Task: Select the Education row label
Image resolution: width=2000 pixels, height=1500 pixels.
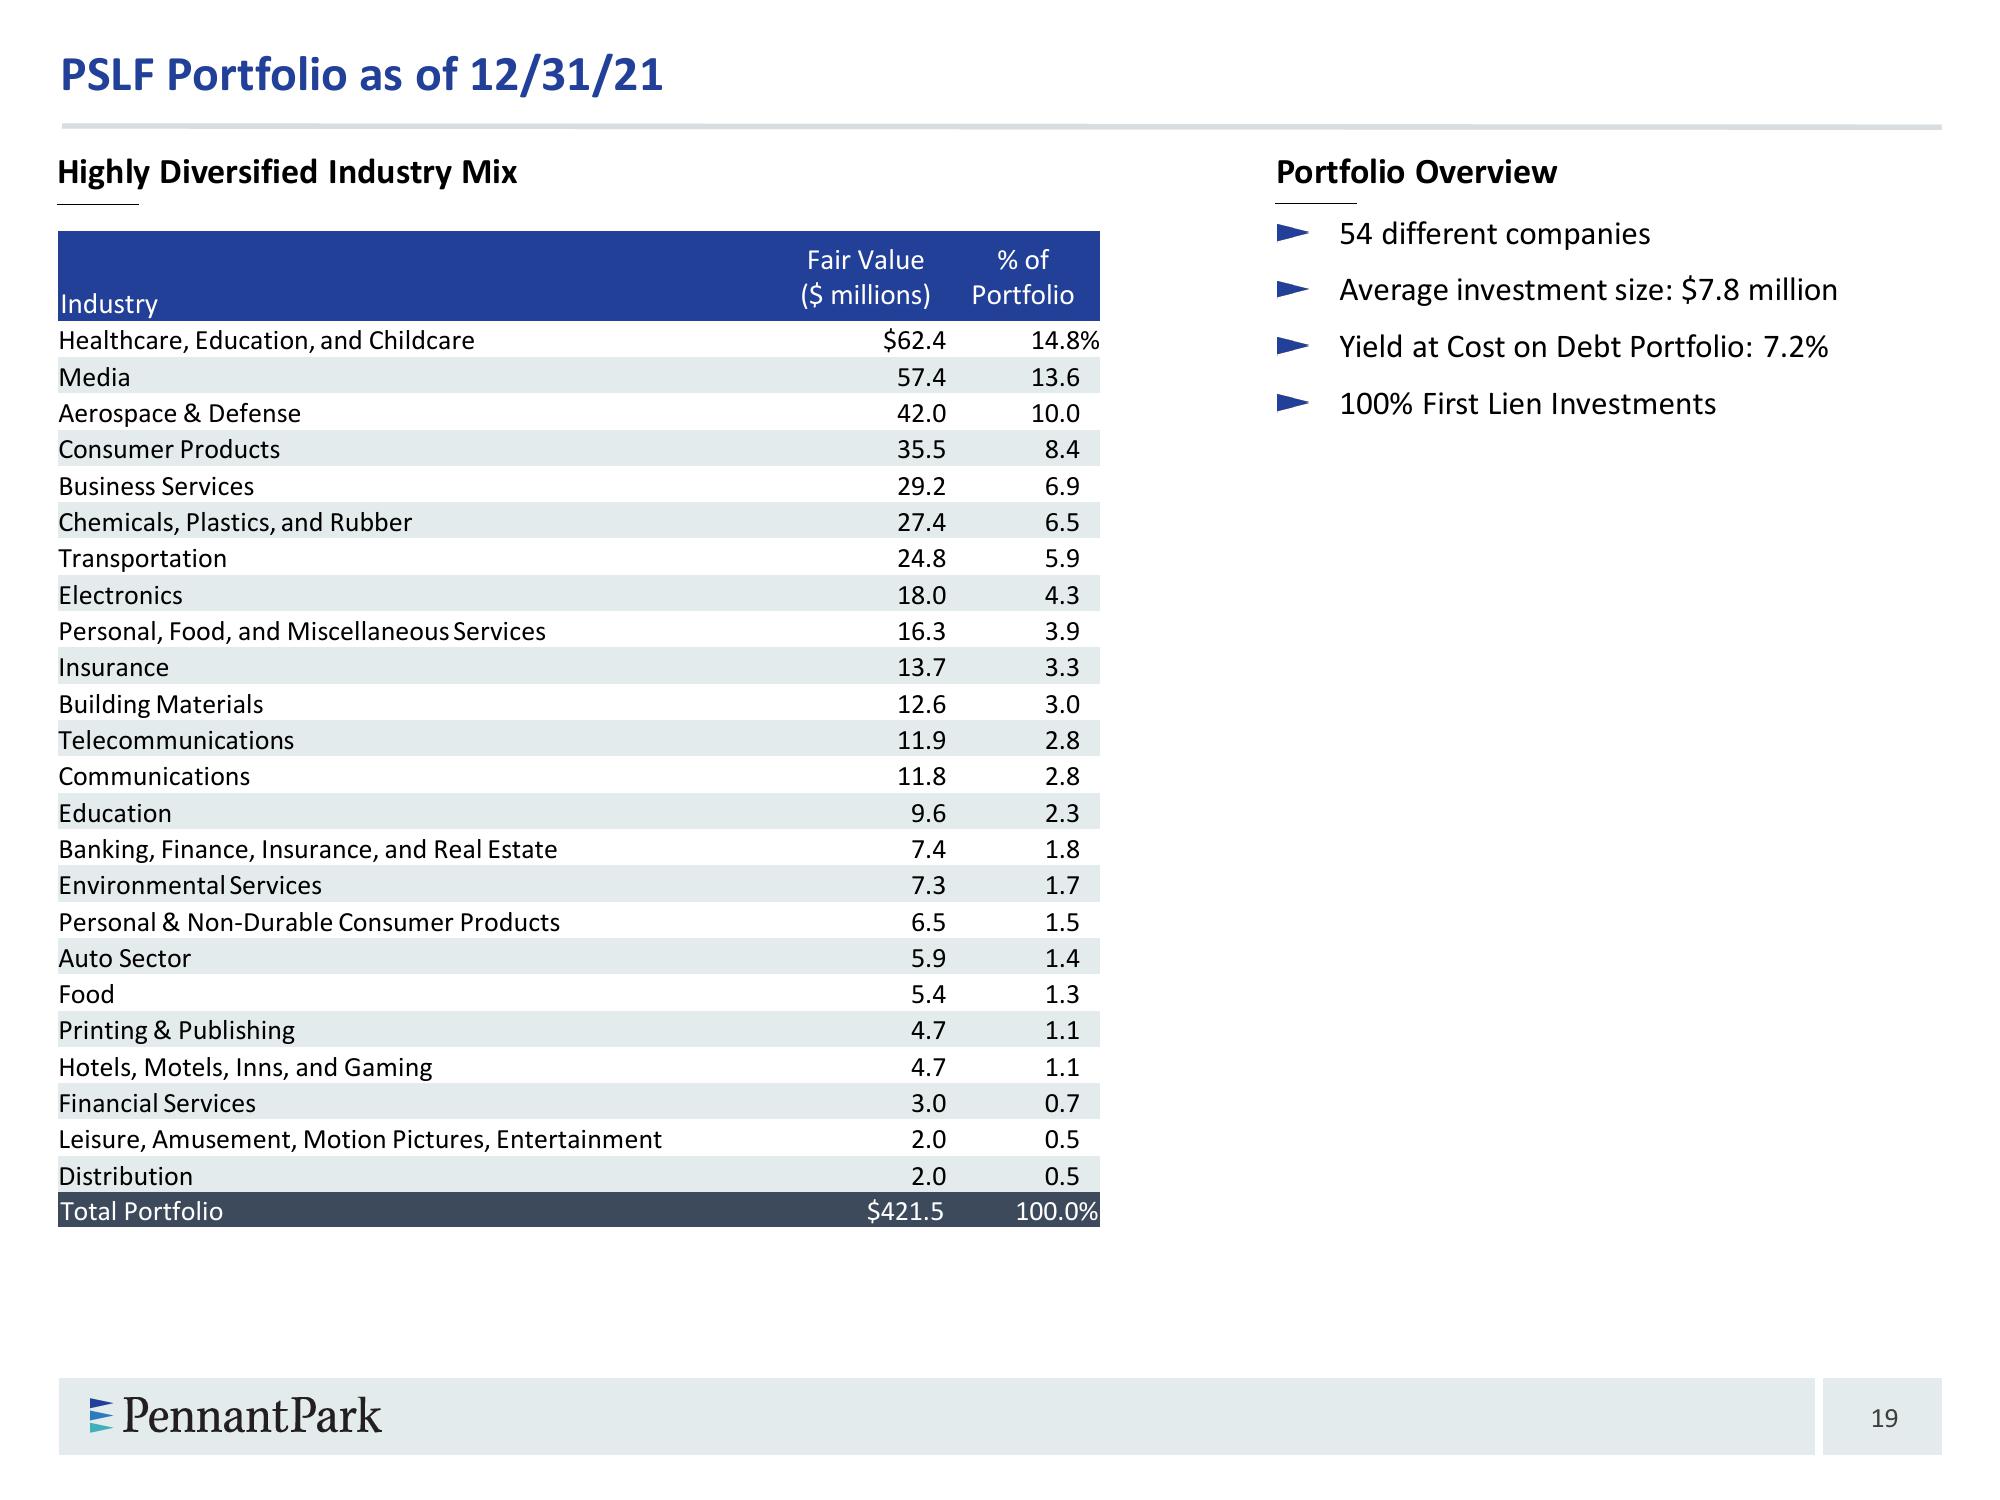Action: 115,813
